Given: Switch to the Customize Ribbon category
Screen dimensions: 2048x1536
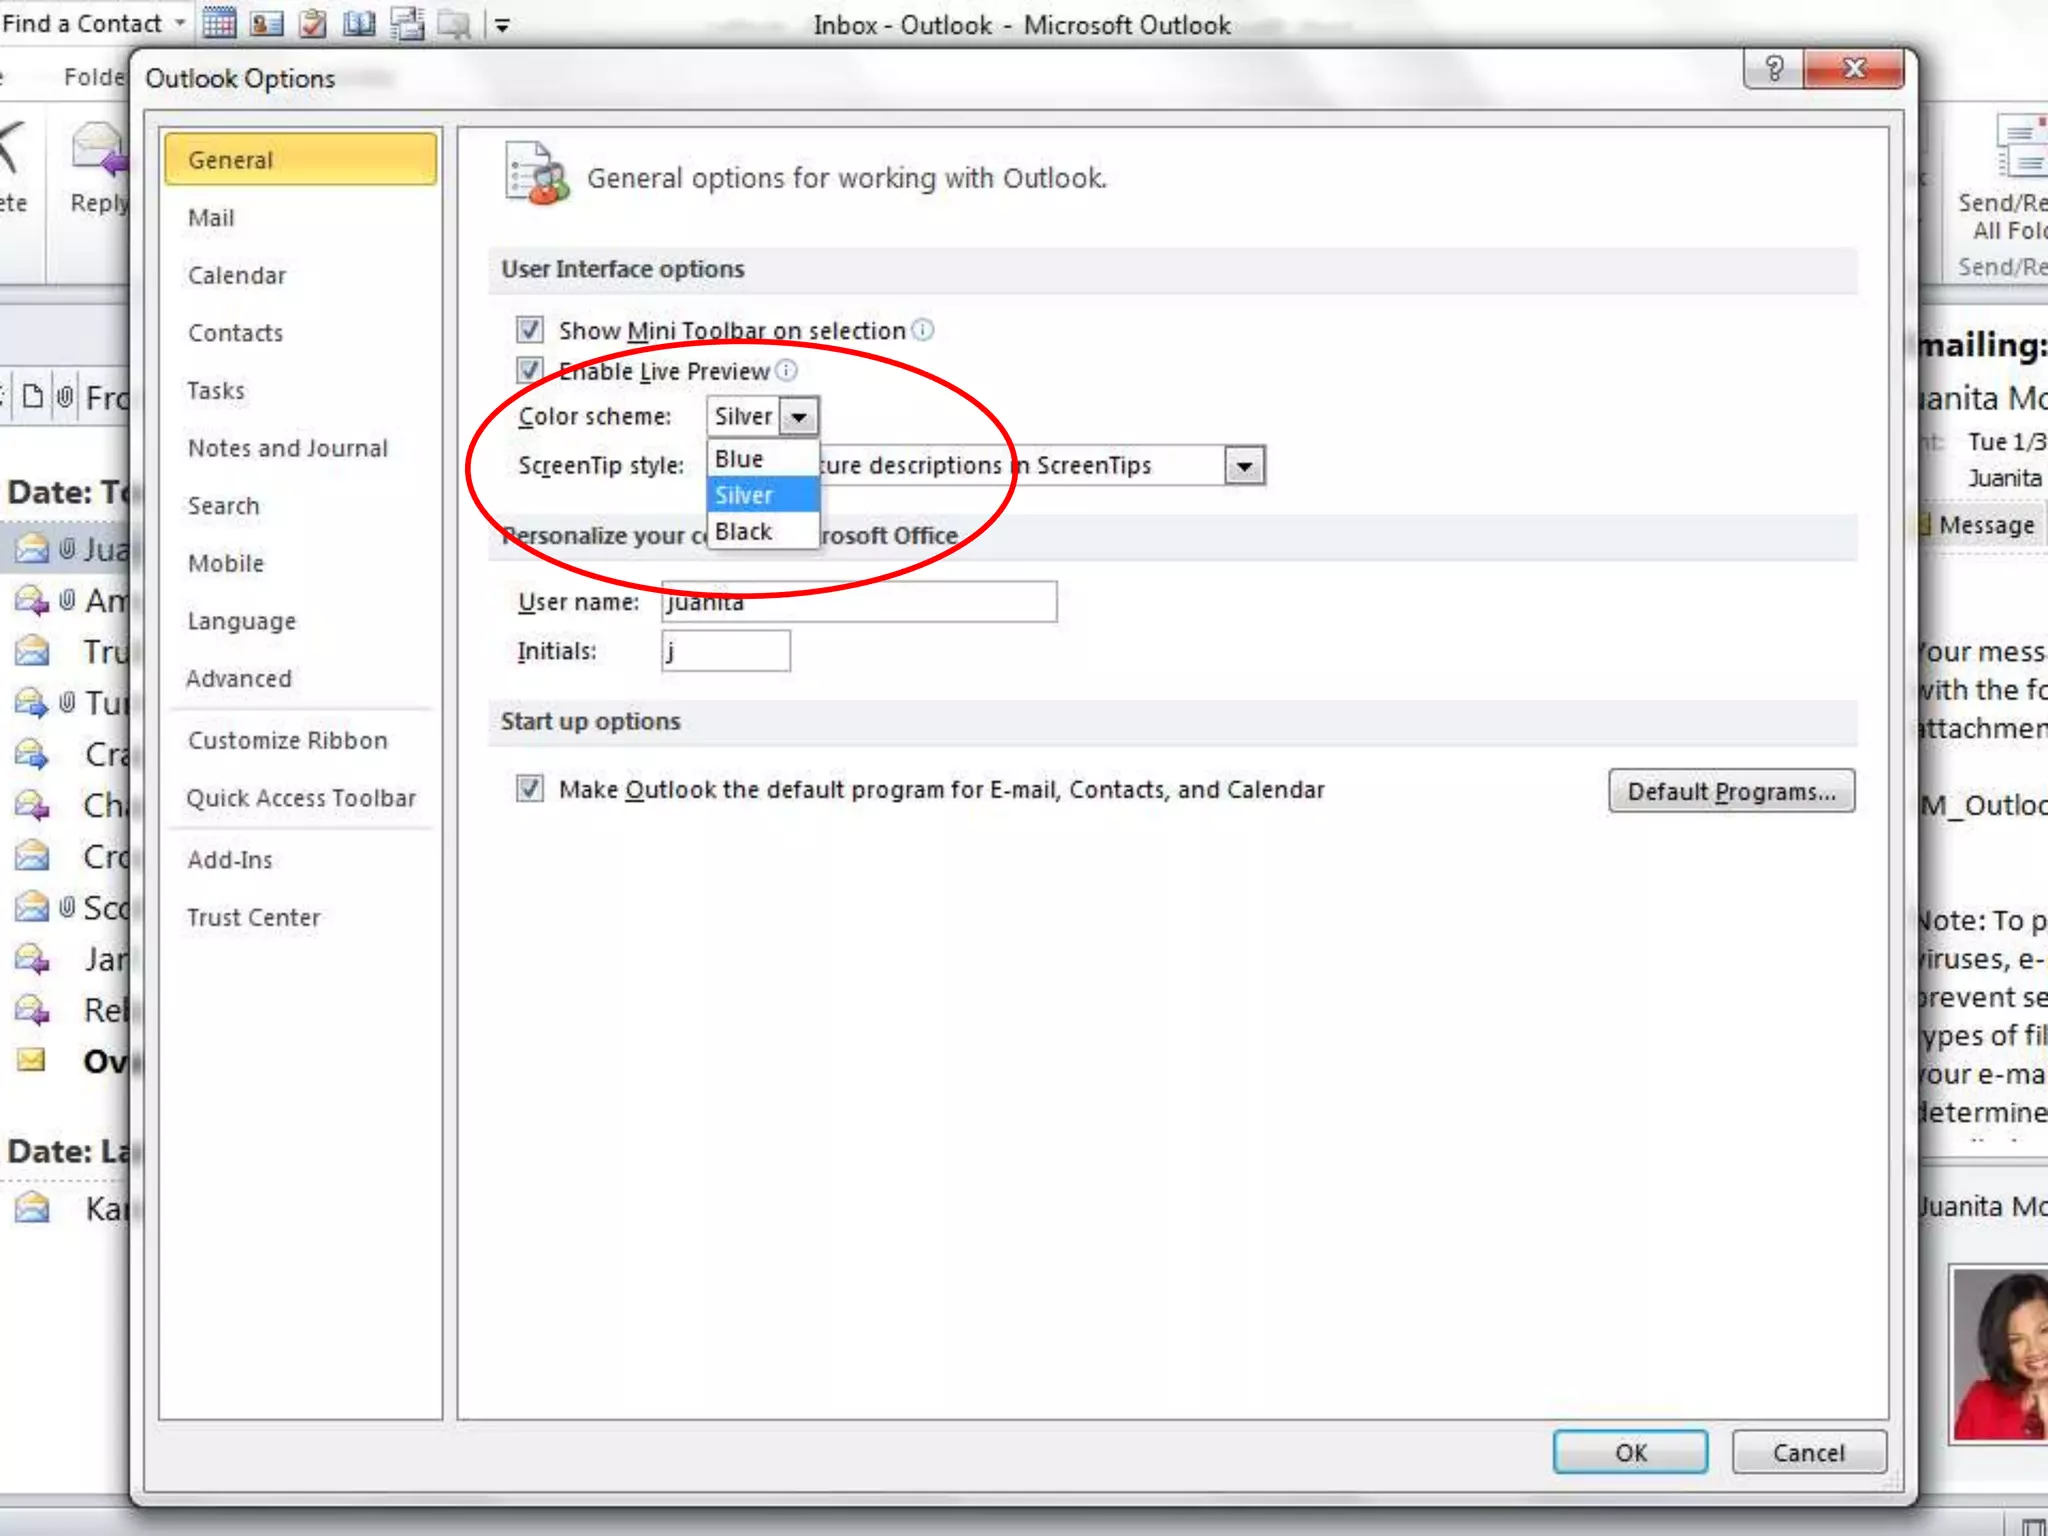Looking at the screenshot, I should (x=287, y=741).
